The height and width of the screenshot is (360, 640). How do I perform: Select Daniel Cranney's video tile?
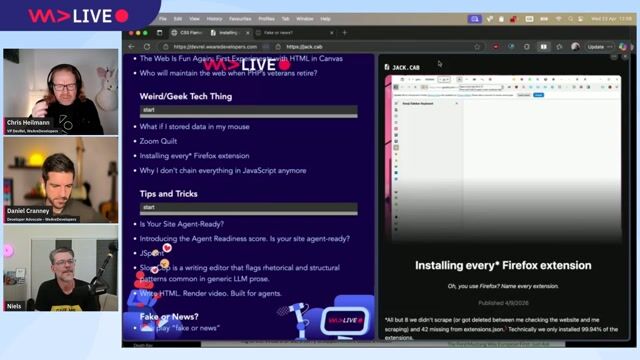[61, 180]
